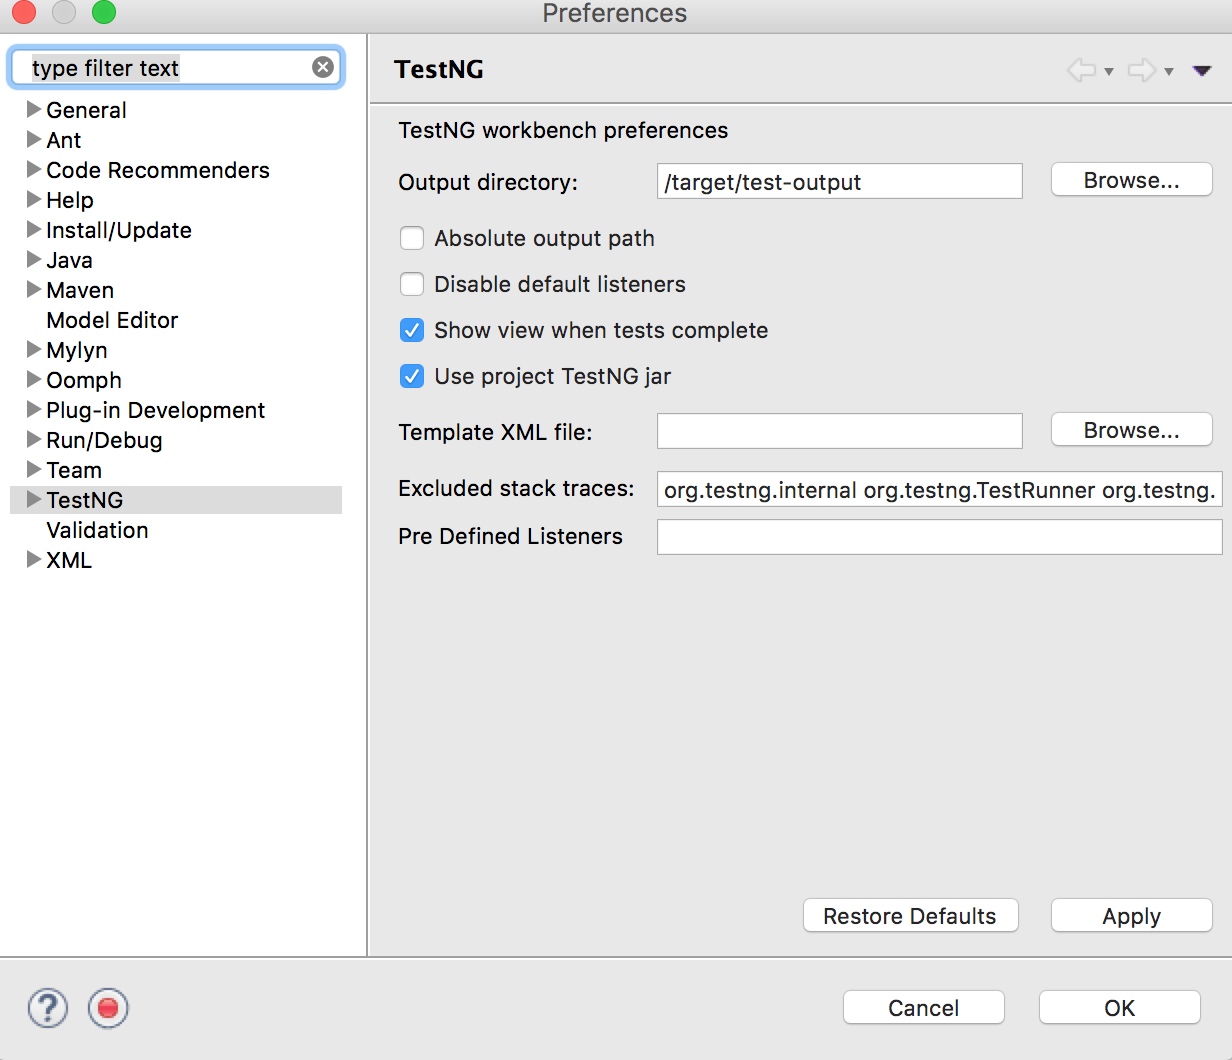Check Disable default listeners
1232x1060 pixels.
[x=412, y=284]
